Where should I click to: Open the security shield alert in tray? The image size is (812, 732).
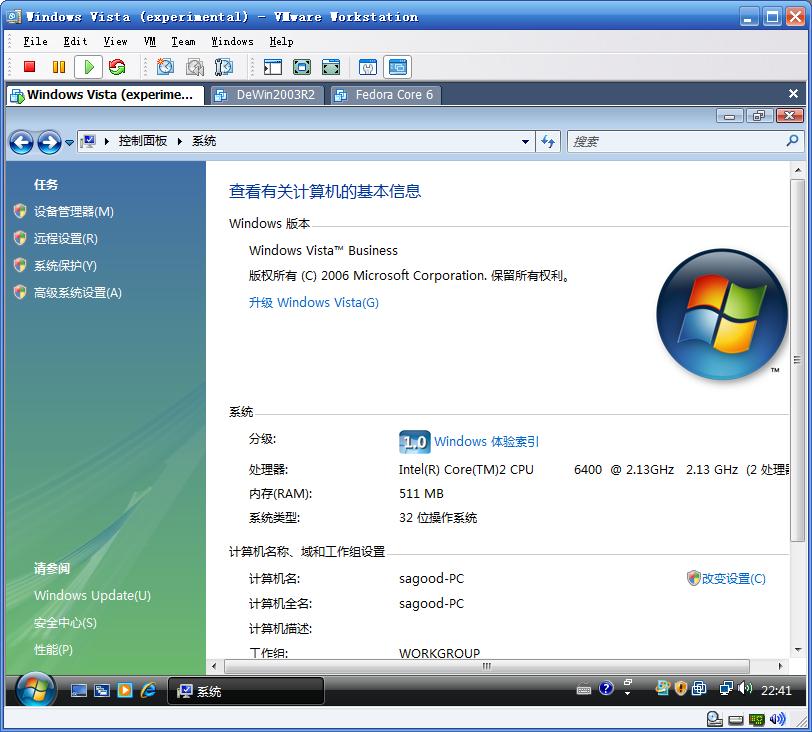[681, 688]
